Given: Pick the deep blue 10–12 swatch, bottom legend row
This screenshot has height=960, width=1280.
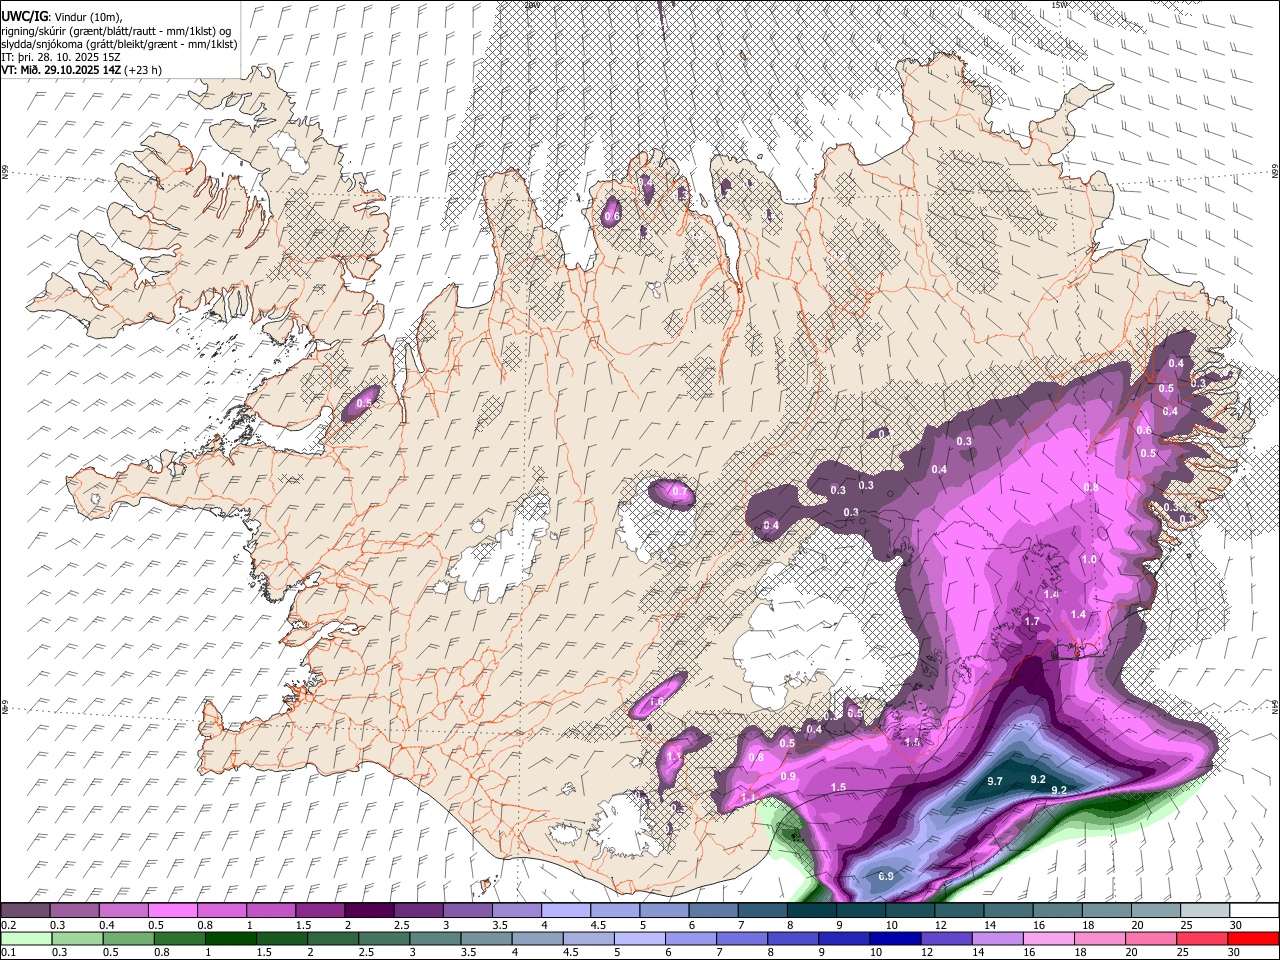Looking at the screenshot, I should (894, 938).
